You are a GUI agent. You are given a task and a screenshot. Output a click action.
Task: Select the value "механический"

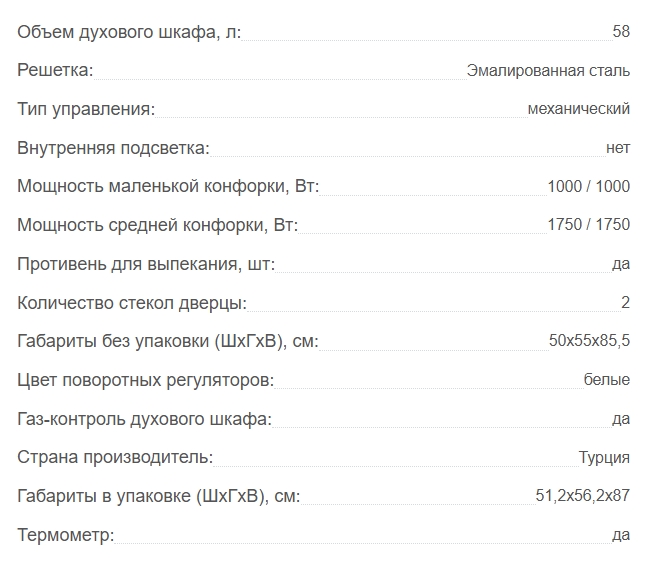[x=578, y=109]
